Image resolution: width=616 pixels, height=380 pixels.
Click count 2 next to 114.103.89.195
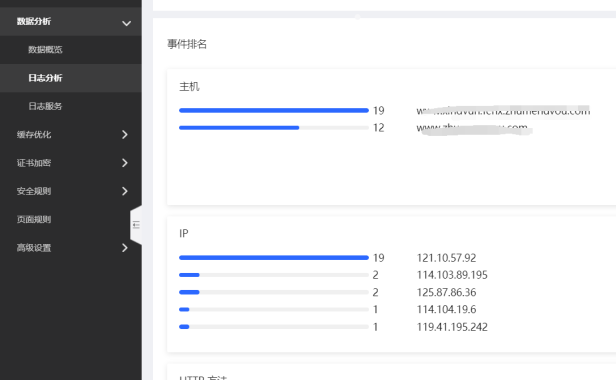pos(376,275)
